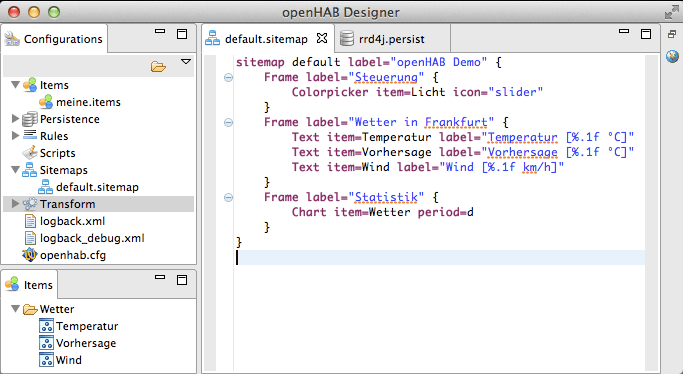The image size is (683, 374).
Task: Select the Items folder icon in Configurations tree
Action: click(x=30, y=85)
